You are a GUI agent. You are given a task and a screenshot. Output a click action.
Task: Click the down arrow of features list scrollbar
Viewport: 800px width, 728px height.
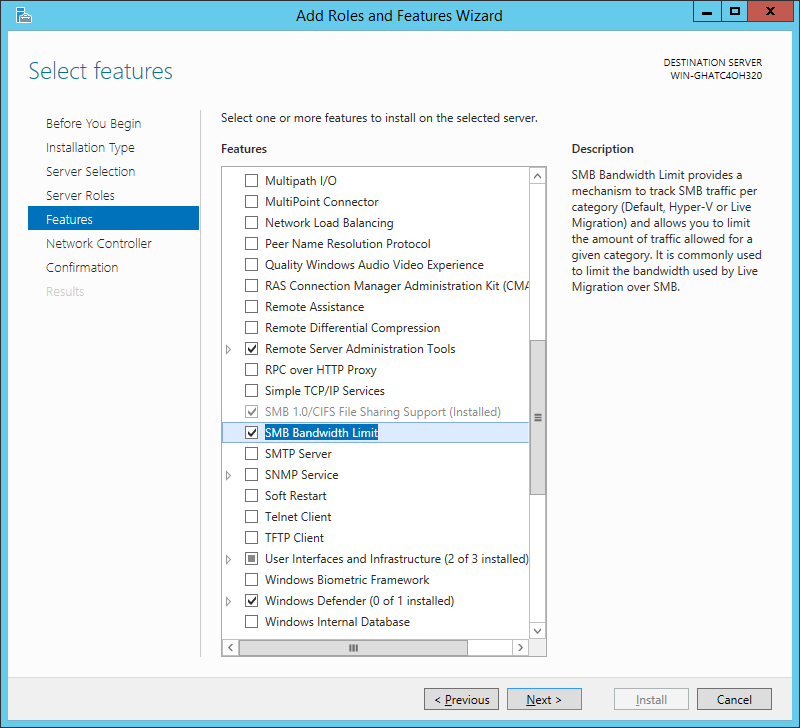[x=537, y=631]
